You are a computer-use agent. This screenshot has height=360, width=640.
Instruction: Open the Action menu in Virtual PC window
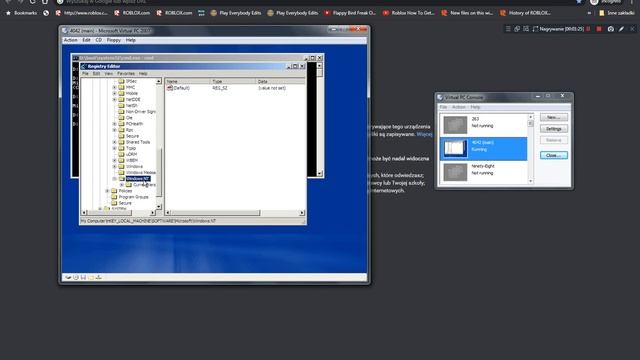pos(70,40)
